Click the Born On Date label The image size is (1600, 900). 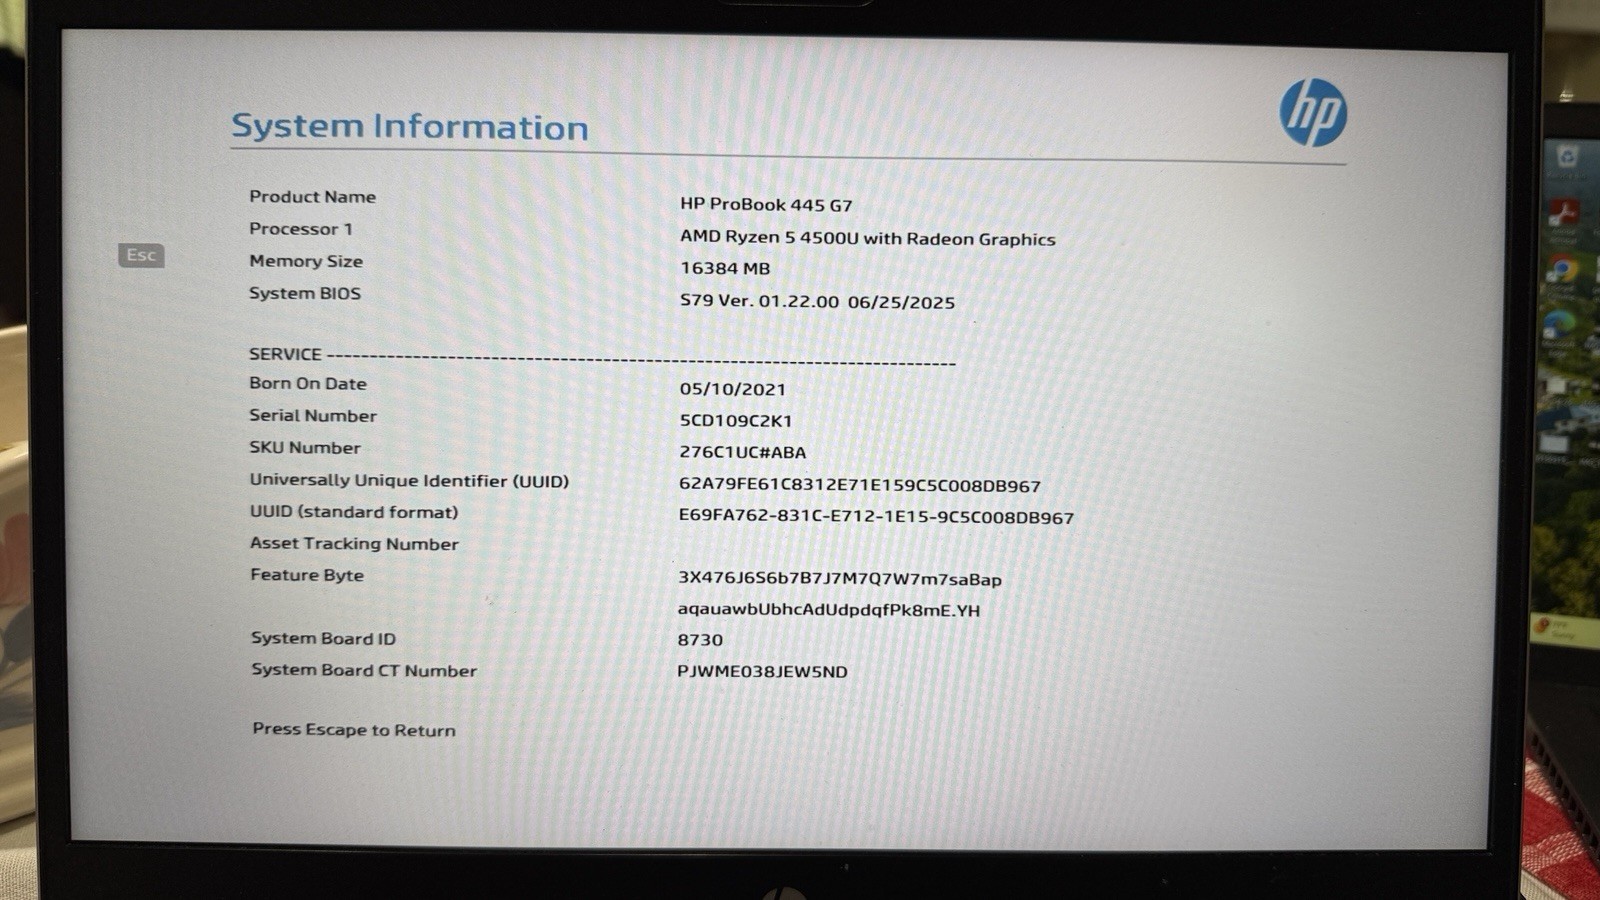tap(308, 383)
